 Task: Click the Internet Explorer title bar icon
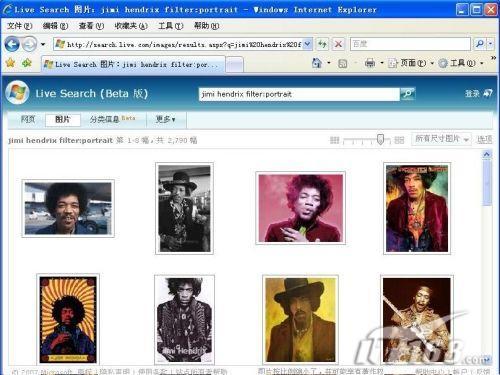7,9
